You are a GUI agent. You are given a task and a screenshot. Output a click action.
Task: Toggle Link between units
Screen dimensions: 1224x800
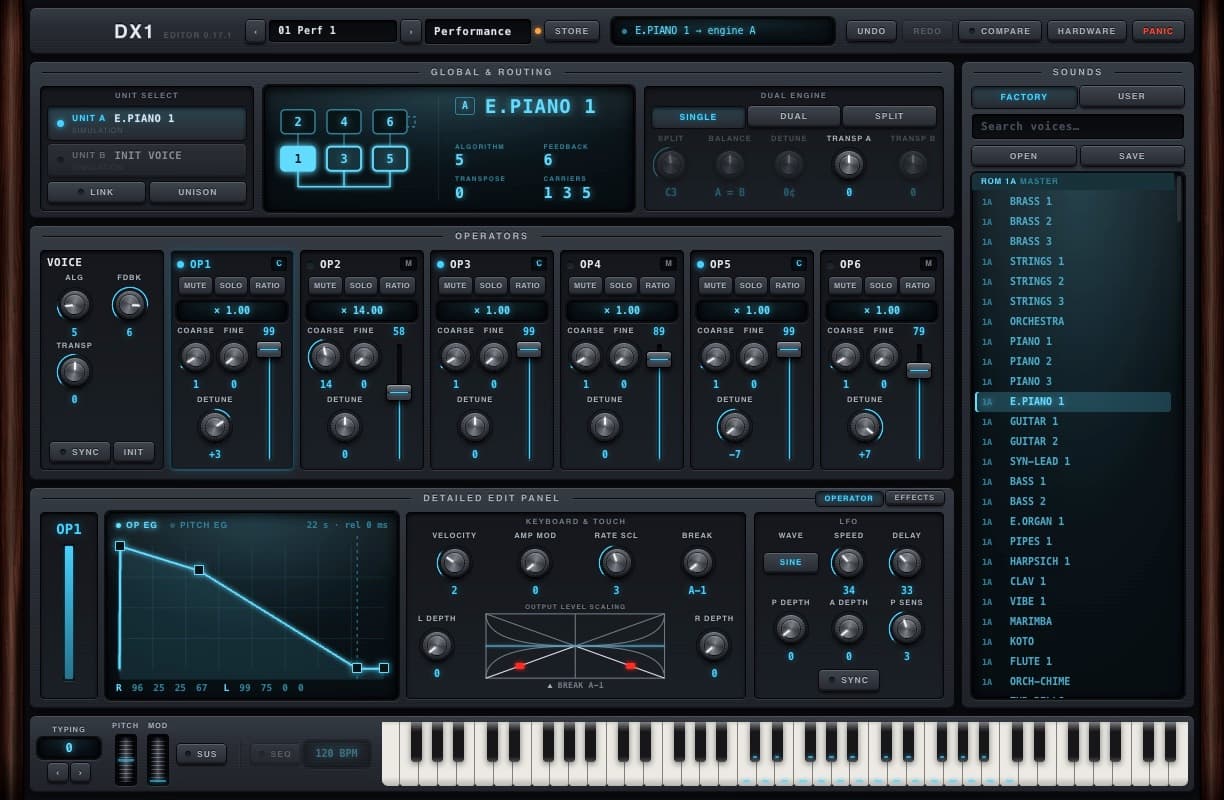96,192
